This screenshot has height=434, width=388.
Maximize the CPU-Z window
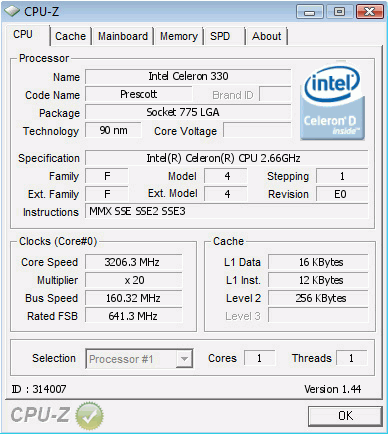coord(340,12)
